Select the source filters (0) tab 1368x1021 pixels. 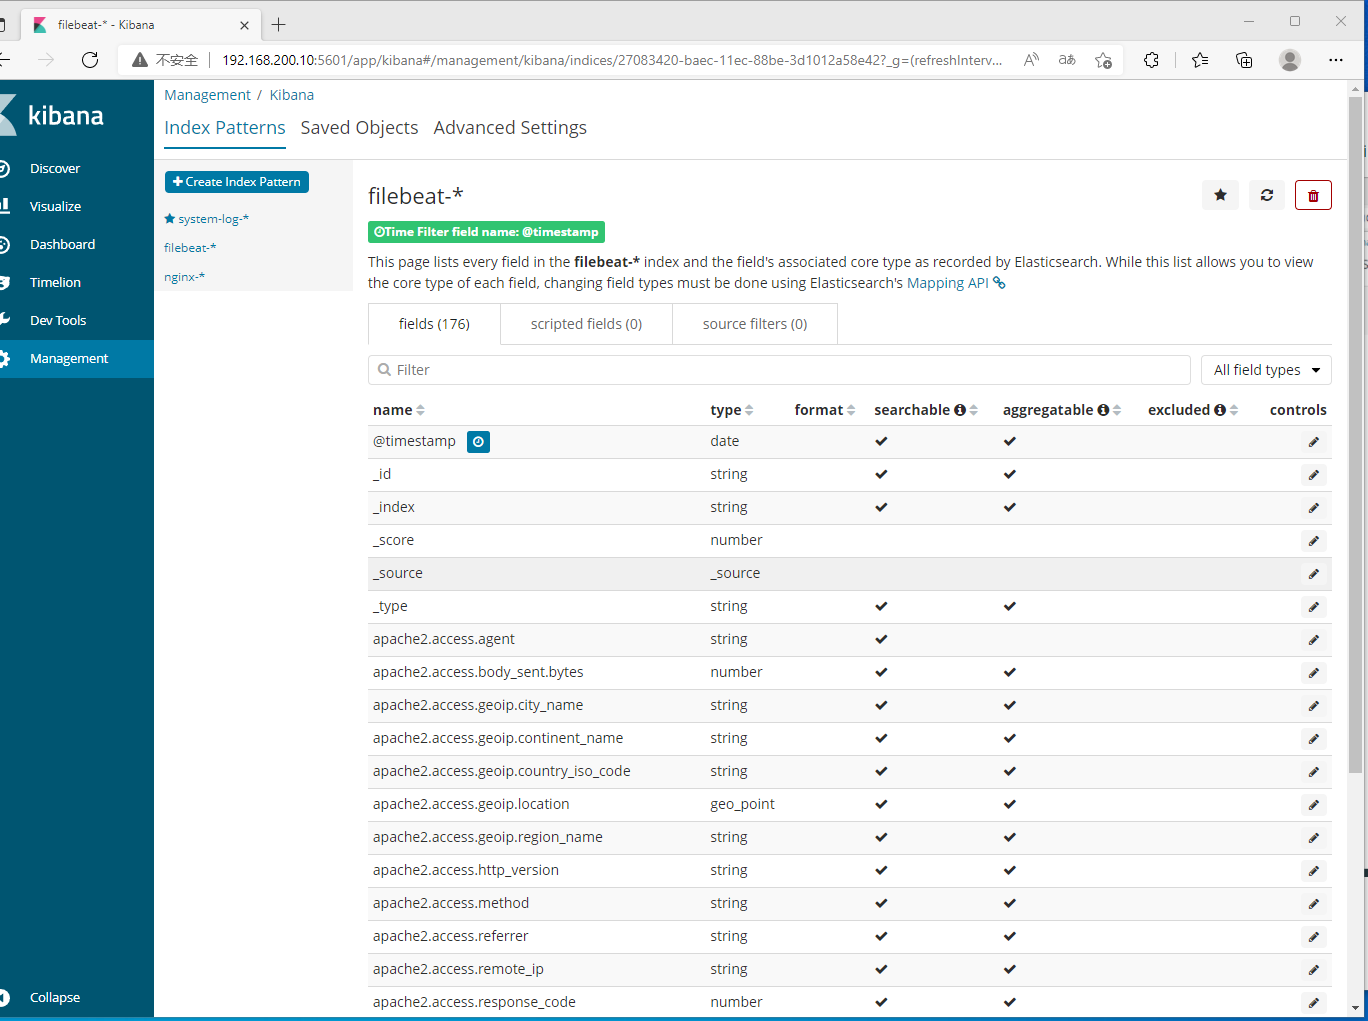coord(755,324)
